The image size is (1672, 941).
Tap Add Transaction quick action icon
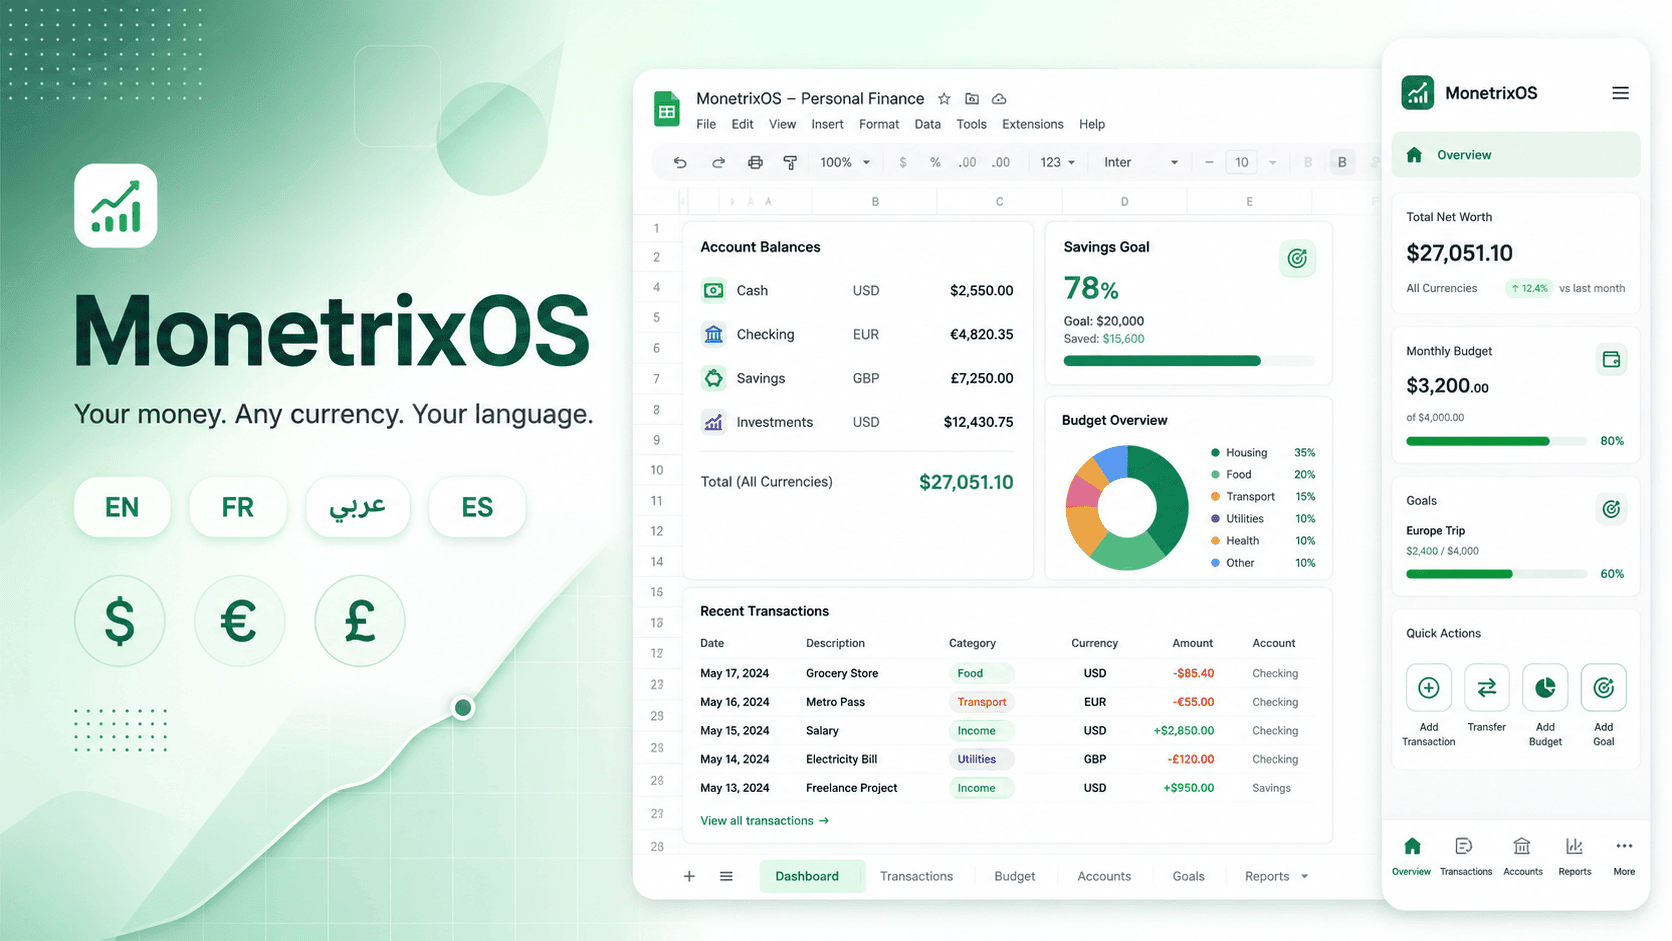(x=1428, y=688)
